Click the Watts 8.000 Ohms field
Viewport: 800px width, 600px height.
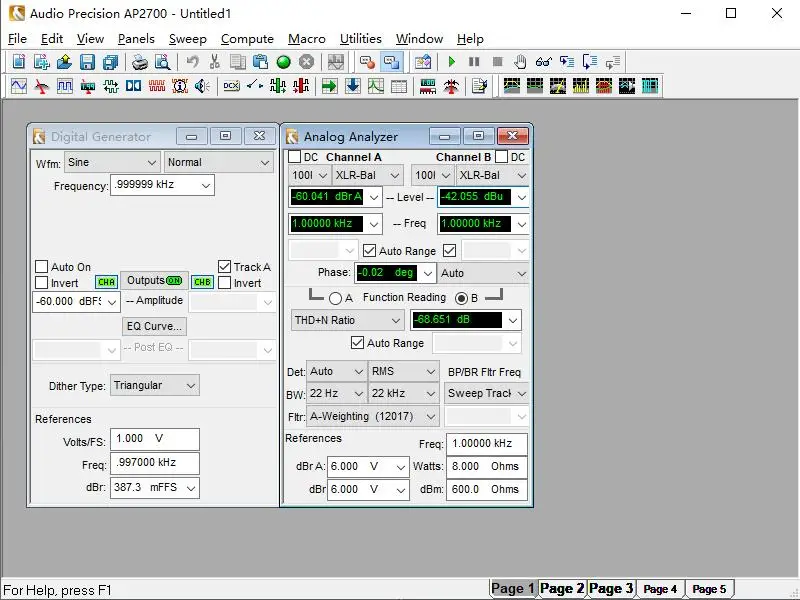click(x=487, y=466)
